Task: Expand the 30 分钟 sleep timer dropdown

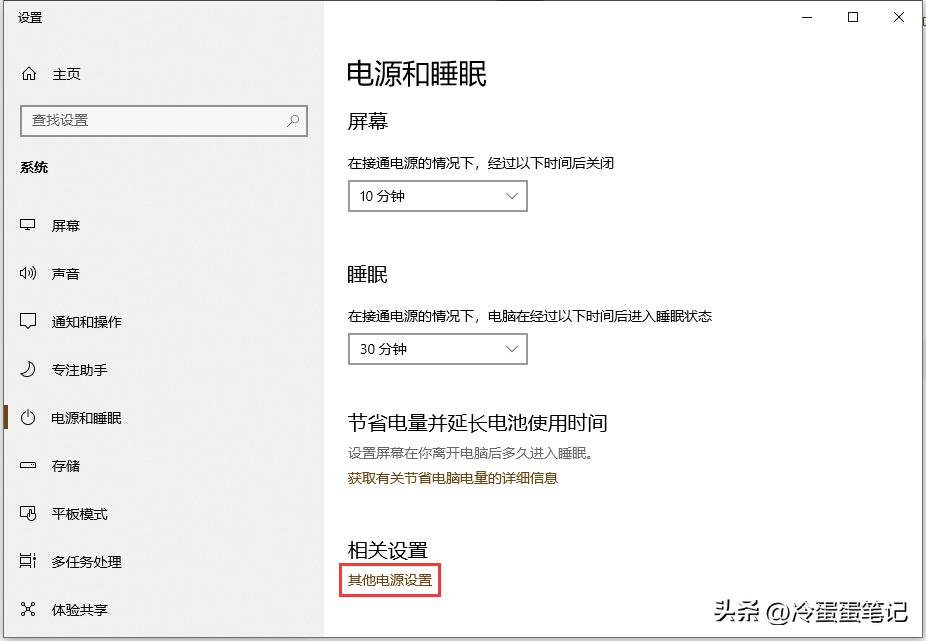Action: tap(437, 349)
